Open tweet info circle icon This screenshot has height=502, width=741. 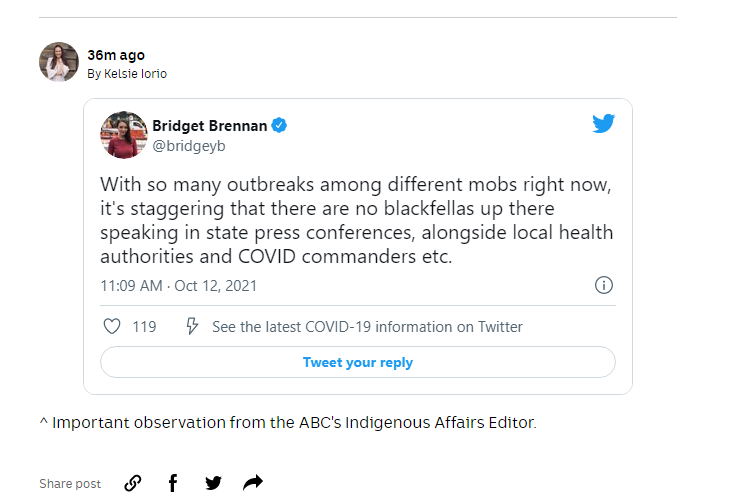pos(604,285)
